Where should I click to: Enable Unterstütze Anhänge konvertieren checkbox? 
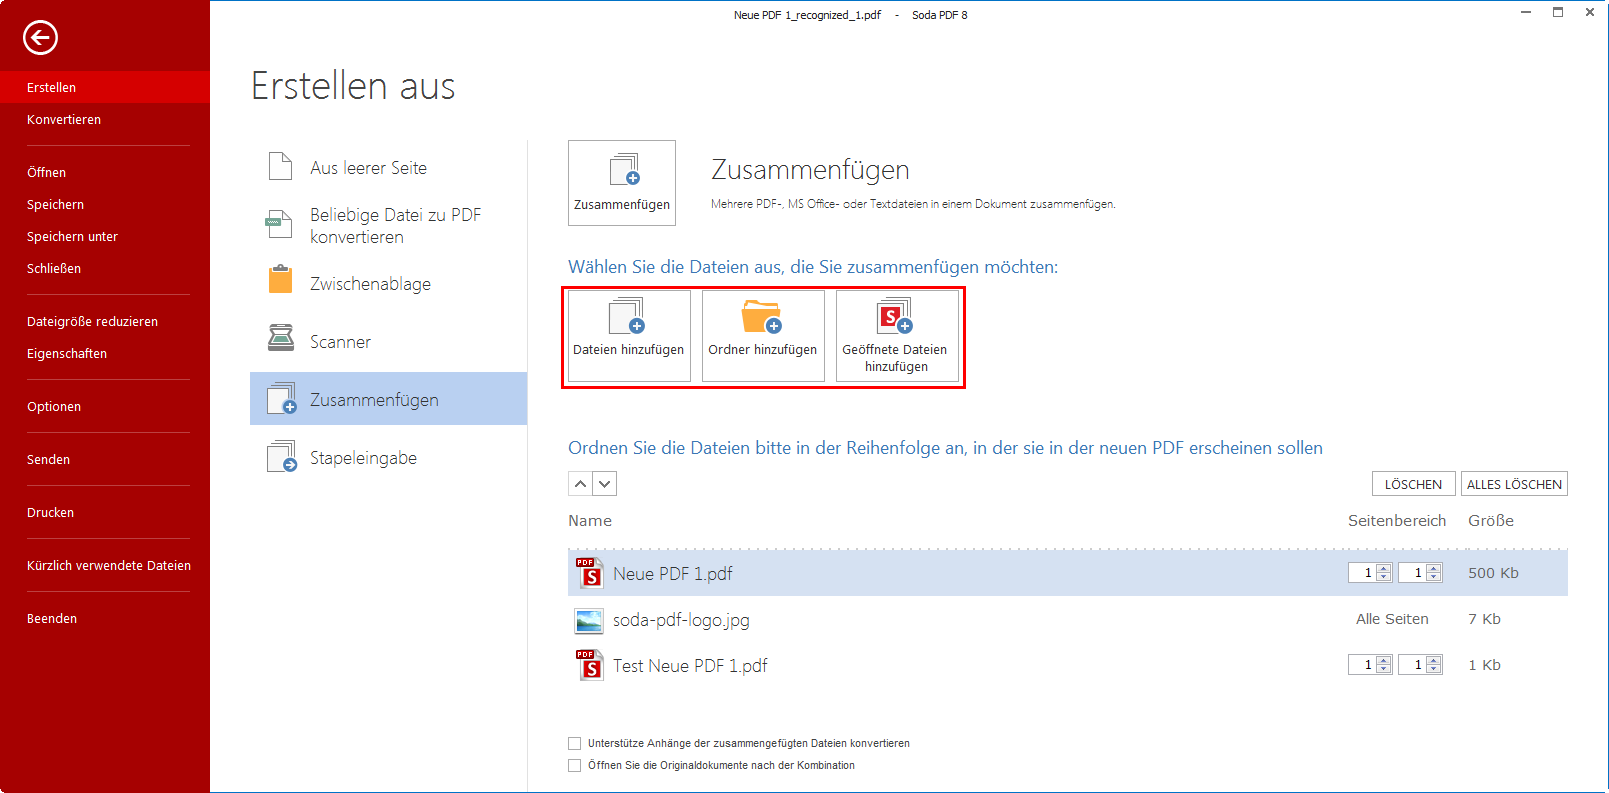pyautogui.click(x=575, y=744)
